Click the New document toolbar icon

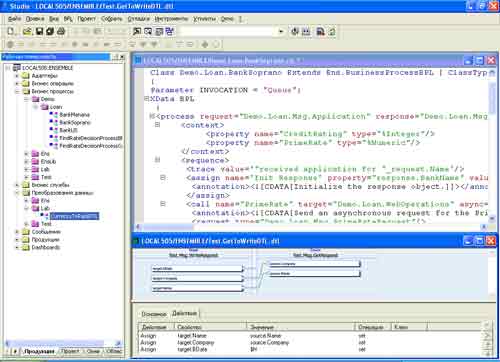coord(11,31)
